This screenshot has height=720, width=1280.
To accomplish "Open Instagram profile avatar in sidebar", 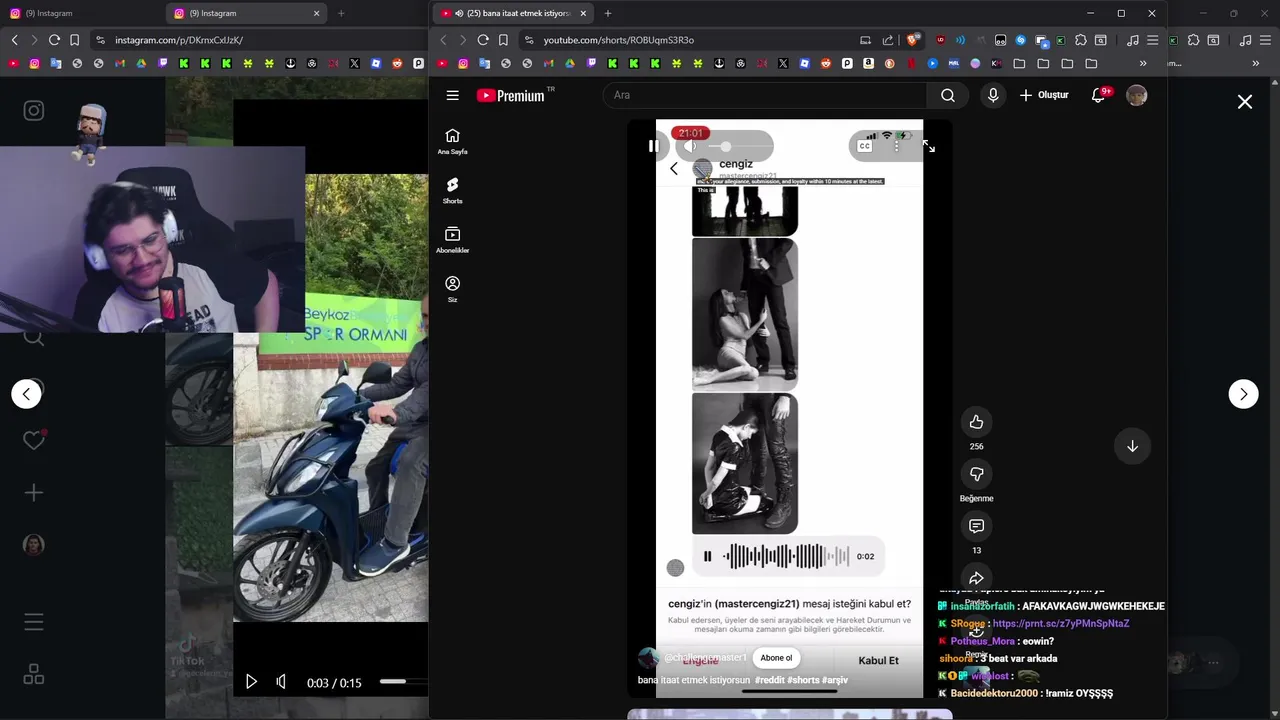I will [x=34, y=544].
